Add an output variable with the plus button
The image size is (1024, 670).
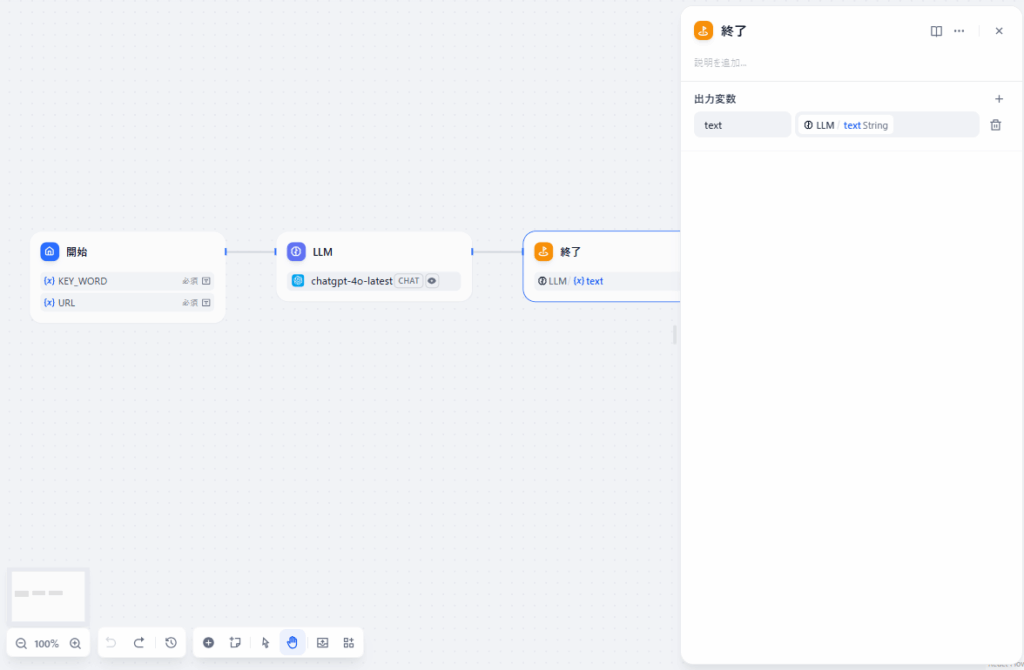pyautogui.click(x=999, y=99)
